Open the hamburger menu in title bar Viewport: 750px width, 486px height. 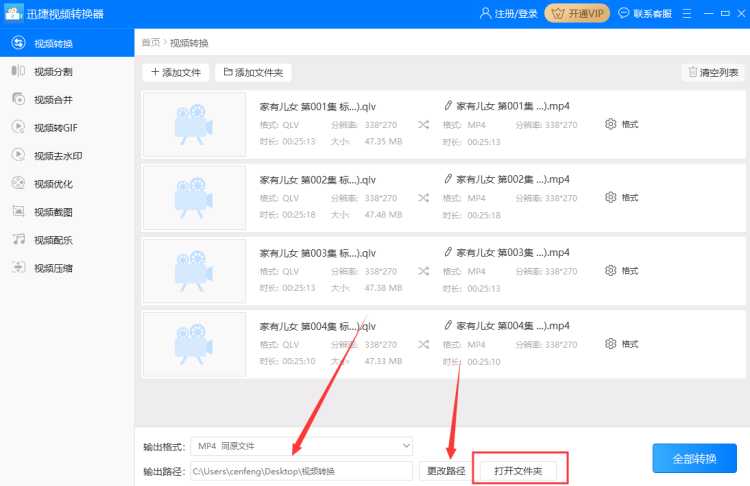coord(687,14)
